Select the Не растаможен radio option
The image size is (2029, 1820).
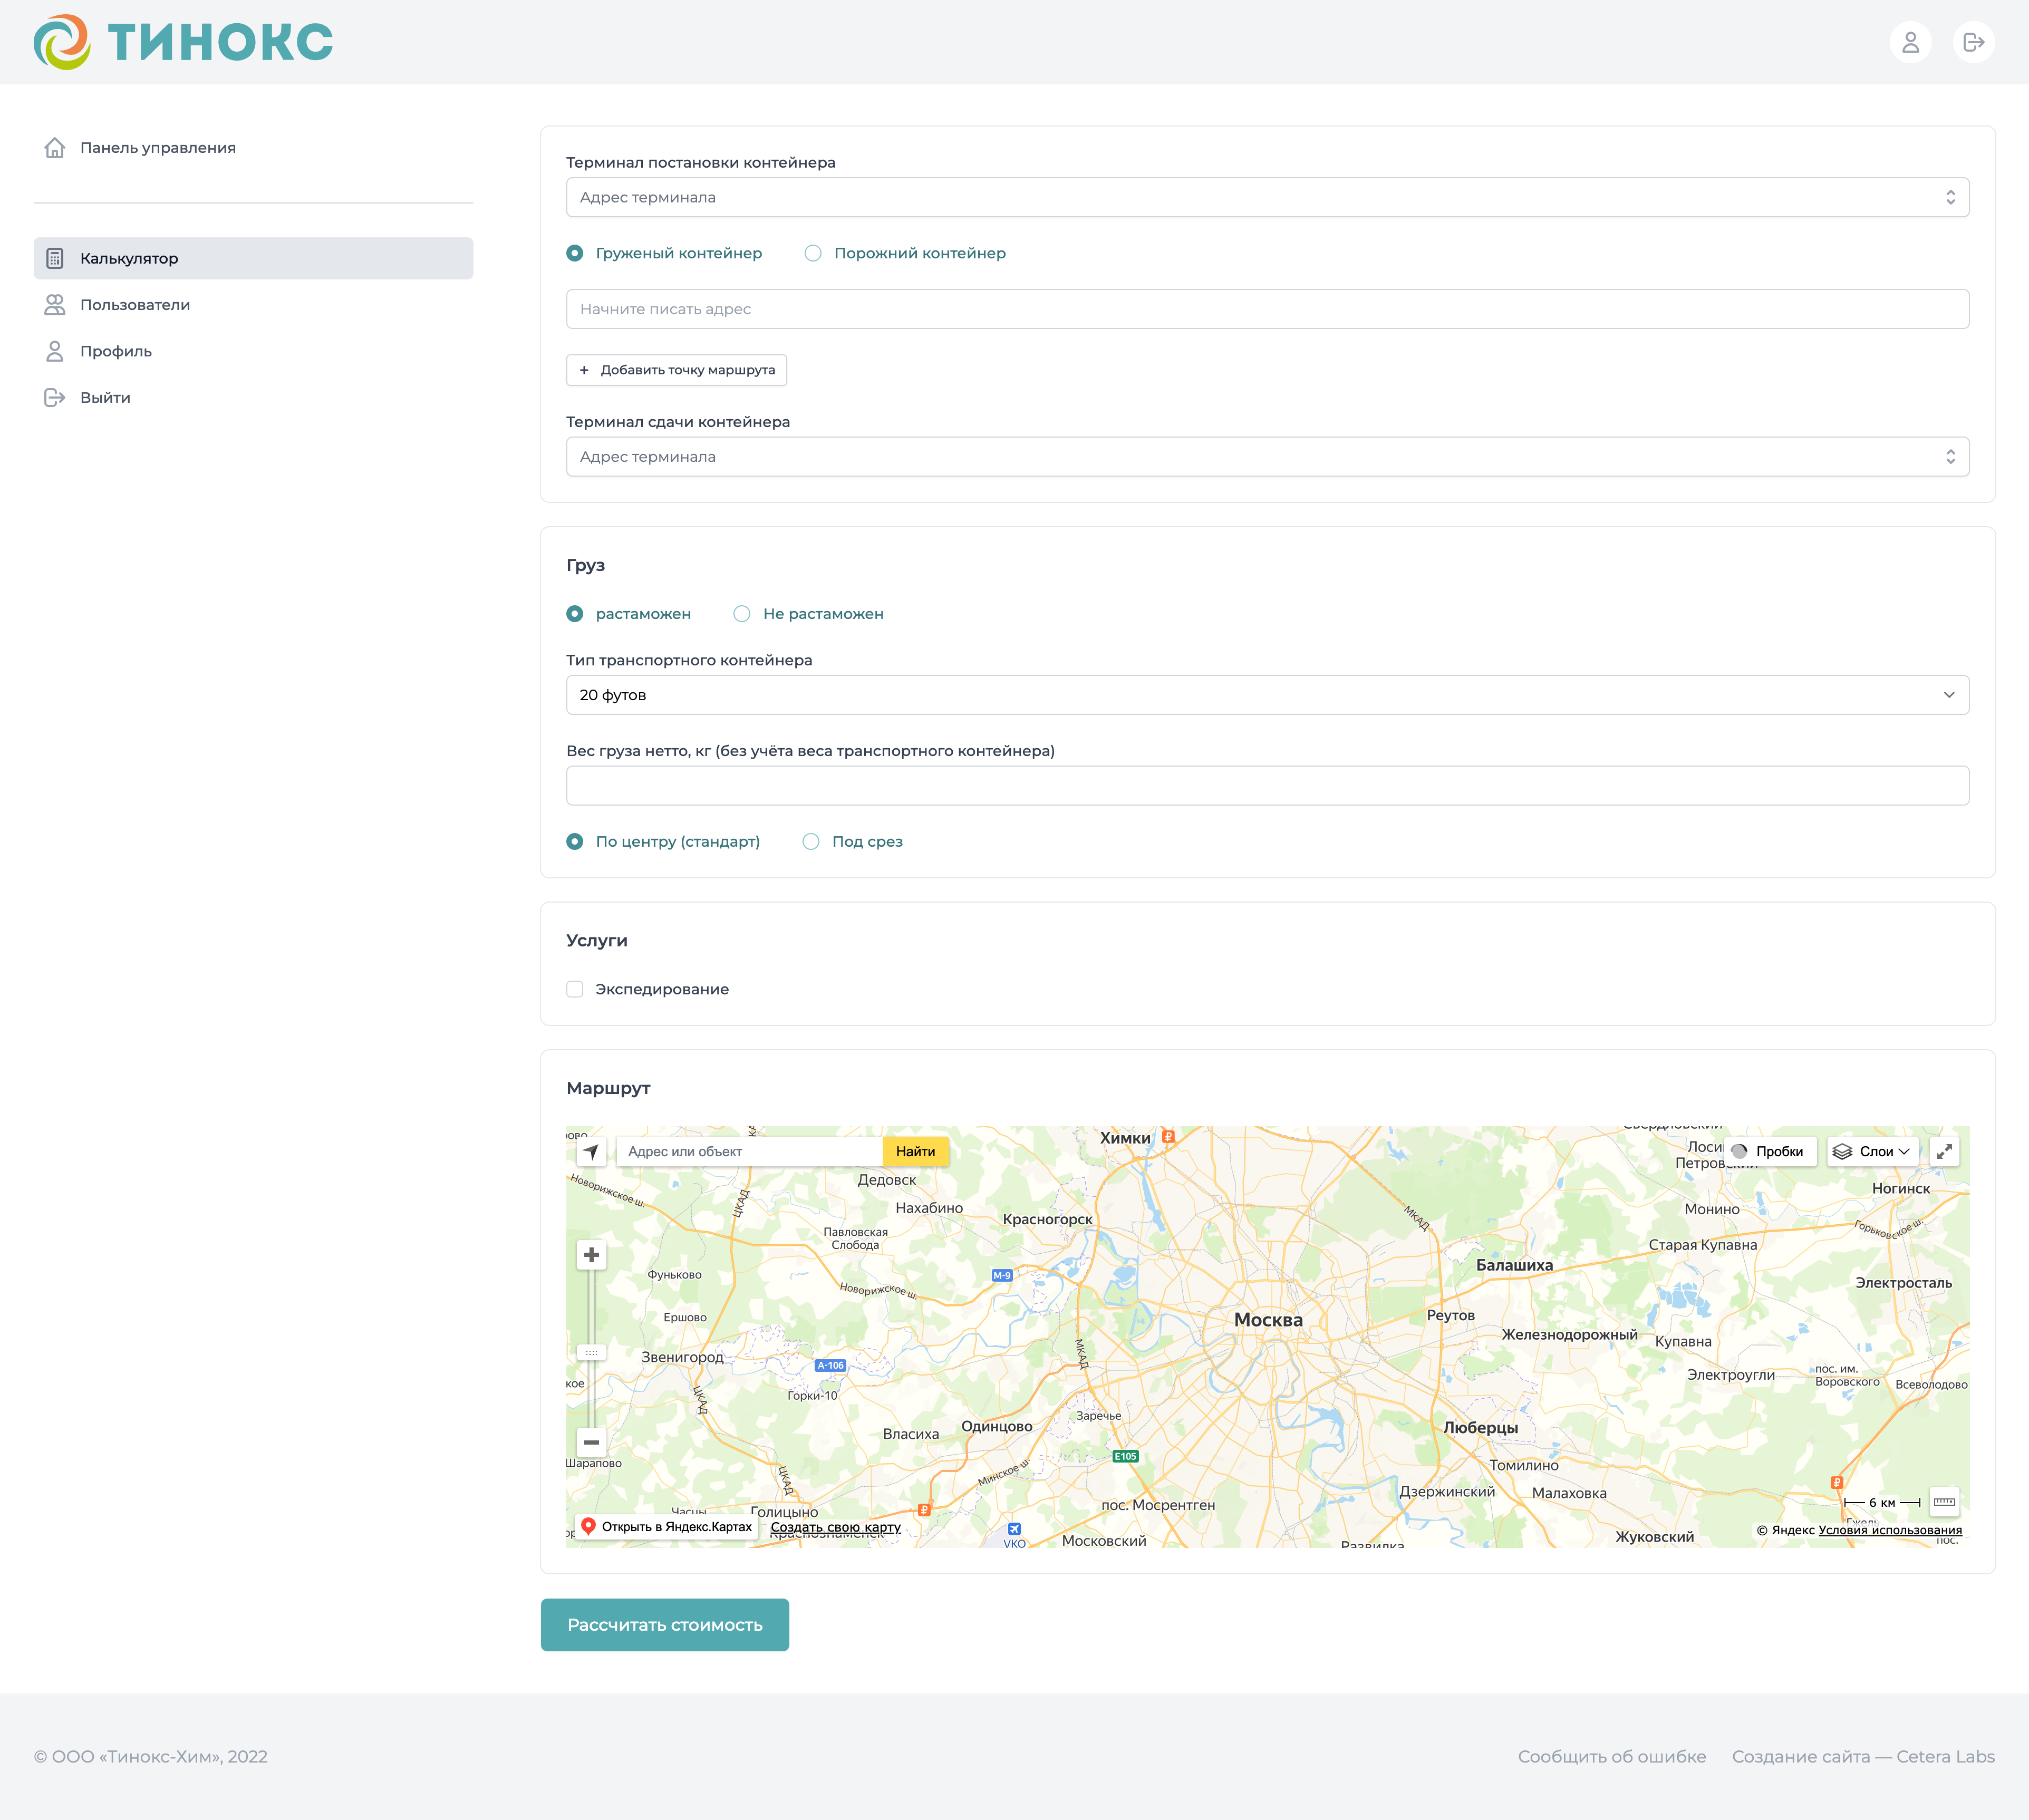click(742, 614)
